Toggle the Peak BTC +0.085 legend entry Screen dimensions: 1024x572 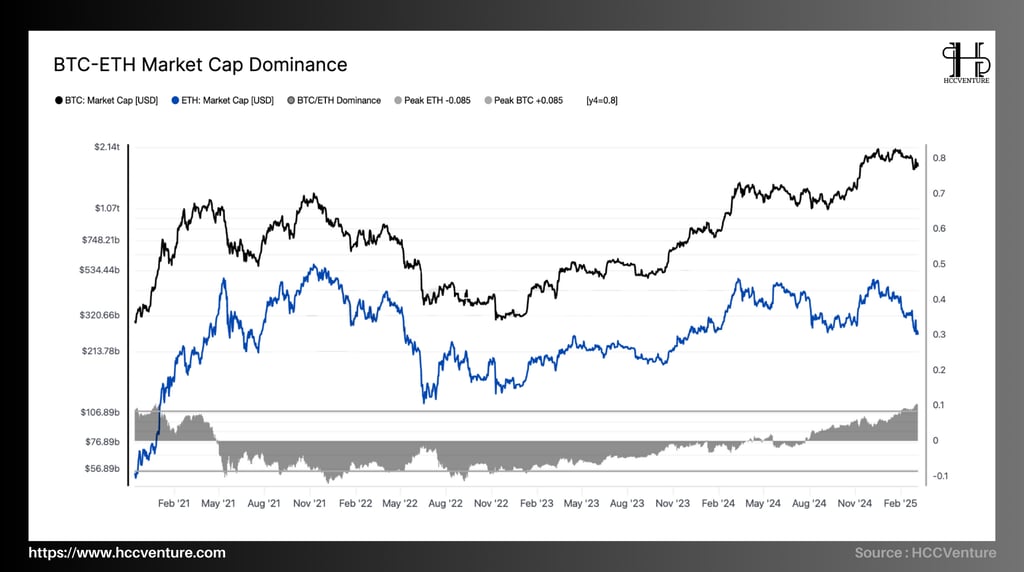pyautogui.click(x=524, y=101)
